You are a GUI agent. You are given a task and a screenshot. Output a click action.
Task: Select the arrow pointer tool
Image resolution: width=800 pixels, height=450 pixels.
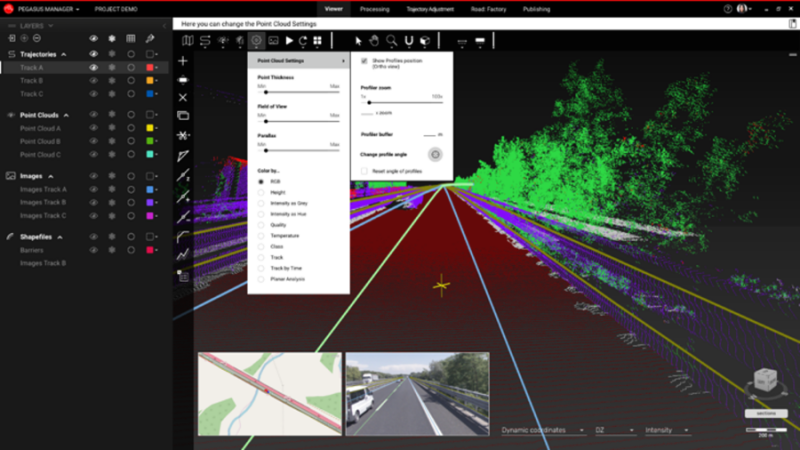point(358,41)
